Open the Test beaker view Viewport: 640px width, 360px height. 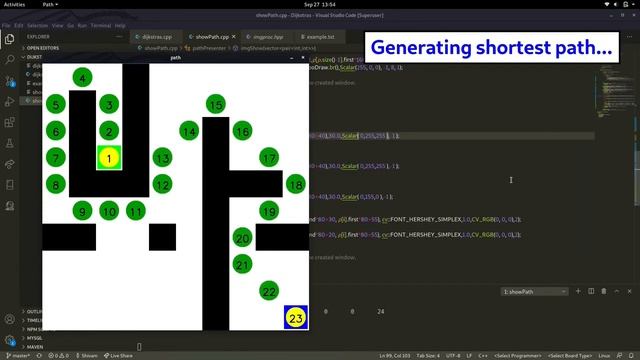[x=9, y=143]
